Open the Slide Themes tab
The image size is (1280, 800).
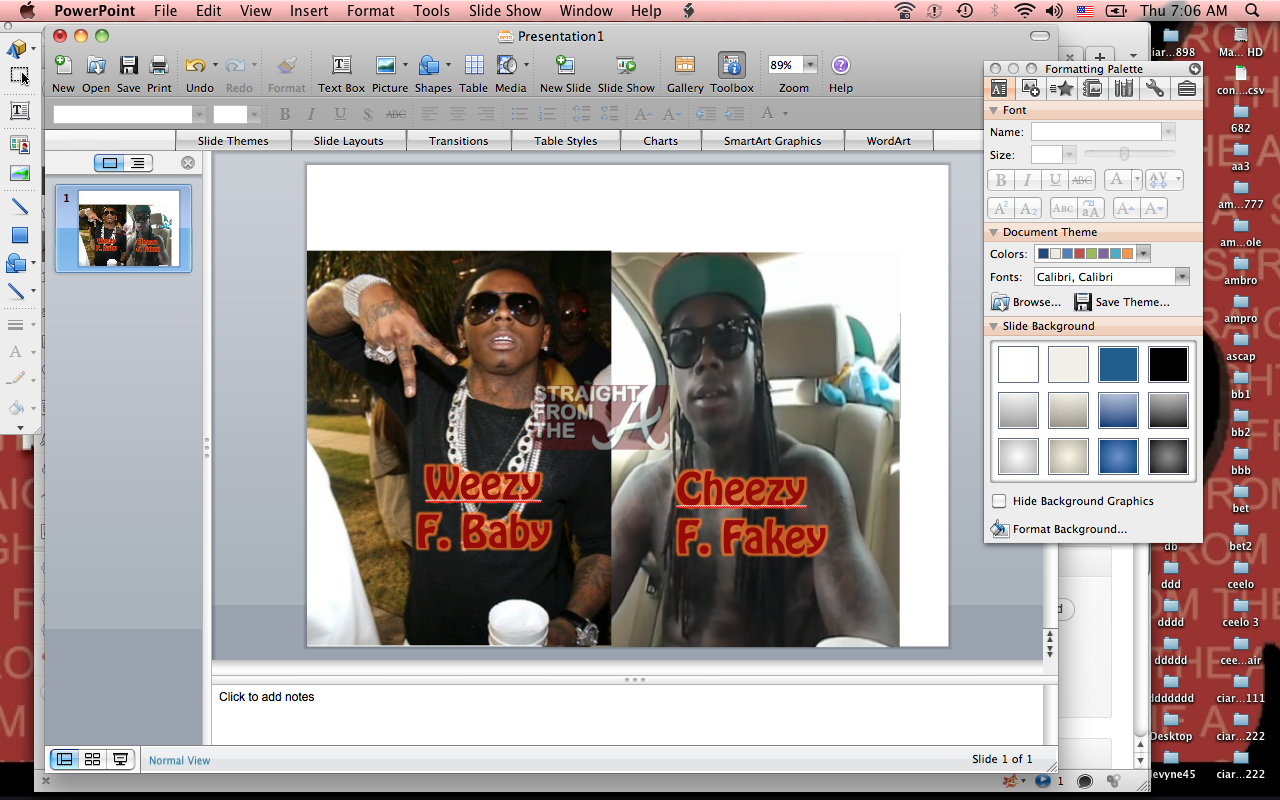click(233, 141)
